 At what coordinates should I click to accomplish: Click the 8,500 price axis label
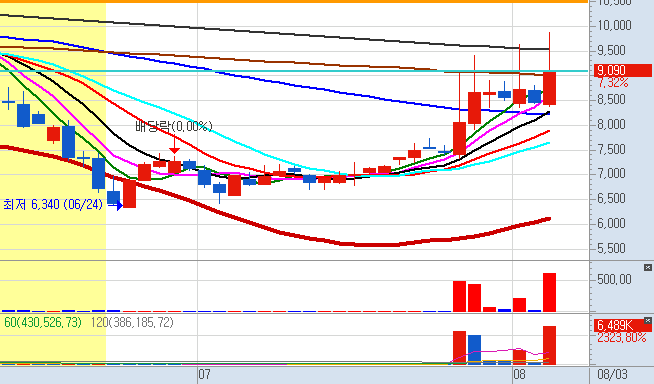(x=611, y=100)
